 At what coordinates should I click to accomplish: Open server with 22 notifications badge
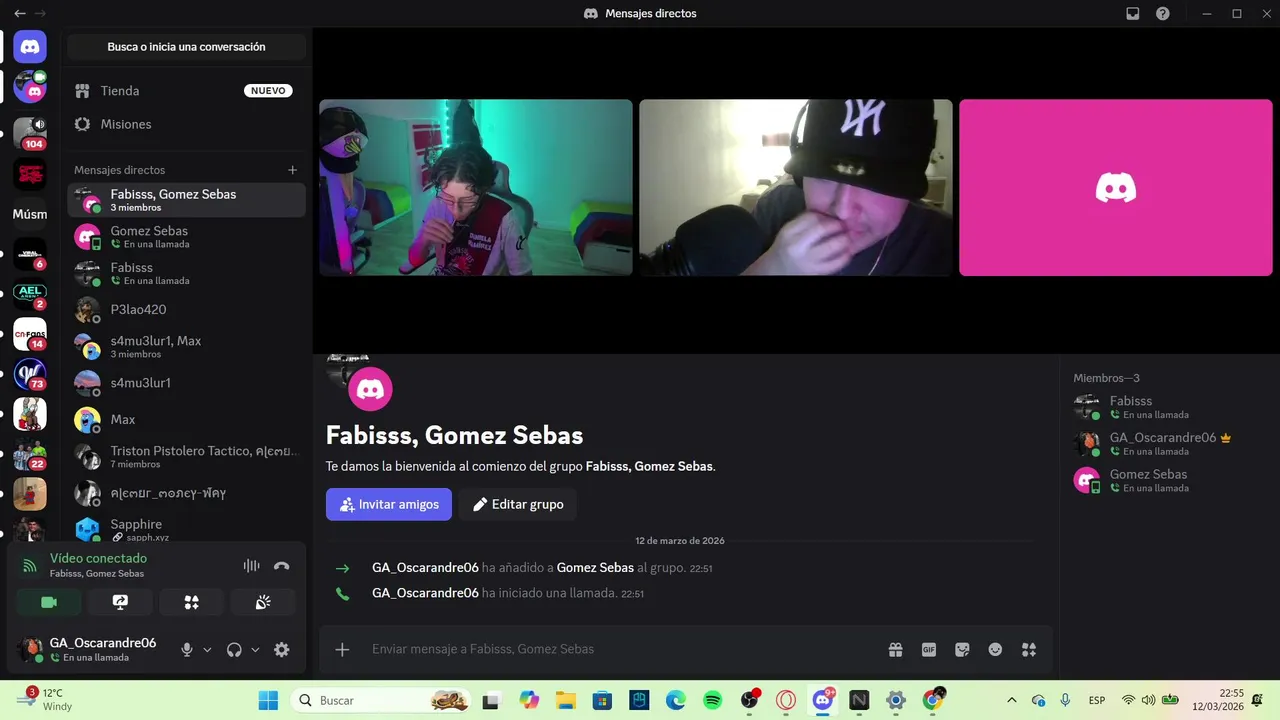30,455
